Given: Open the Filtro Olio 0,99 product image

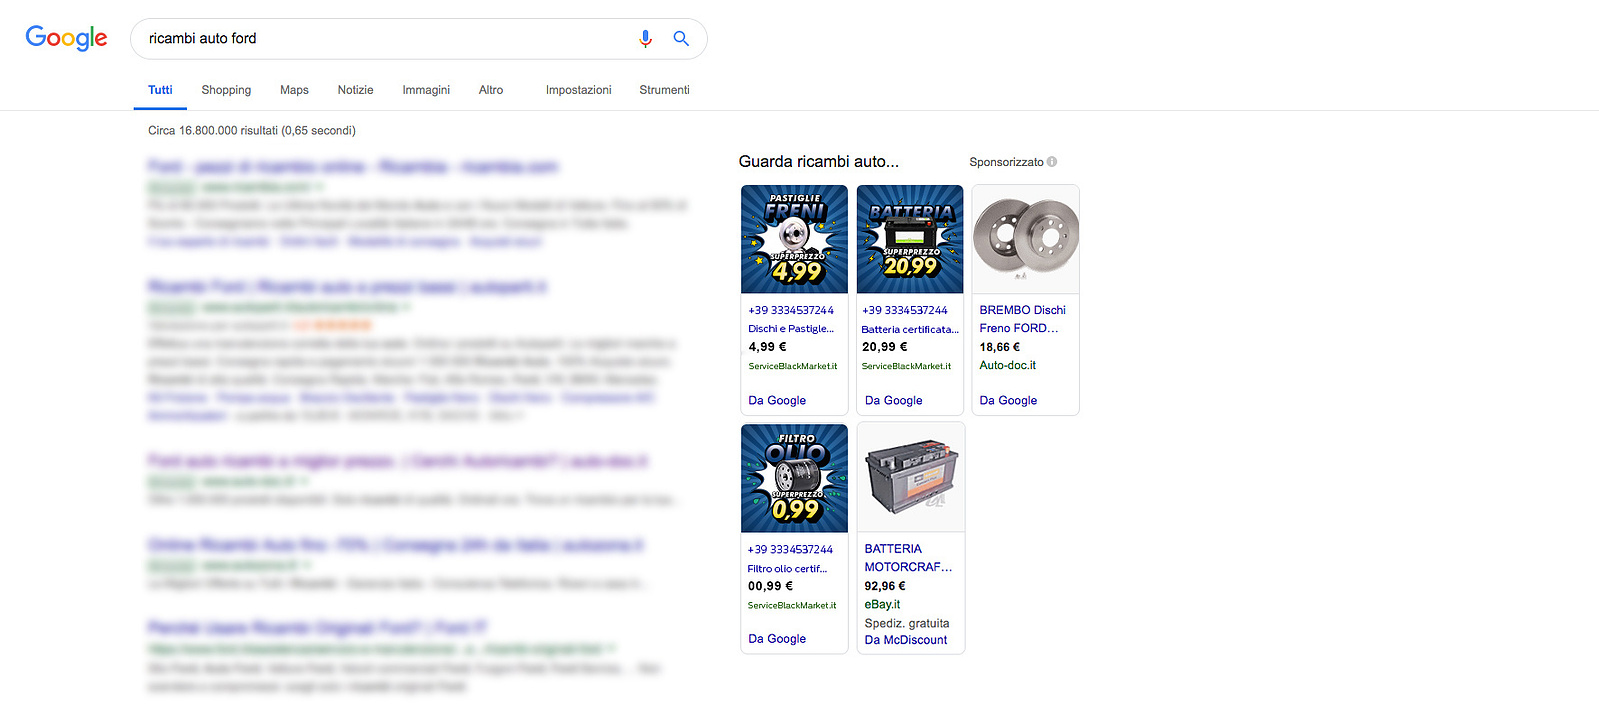Looking at the screenshot, I should pyautogui.click(x=794, y=478).
